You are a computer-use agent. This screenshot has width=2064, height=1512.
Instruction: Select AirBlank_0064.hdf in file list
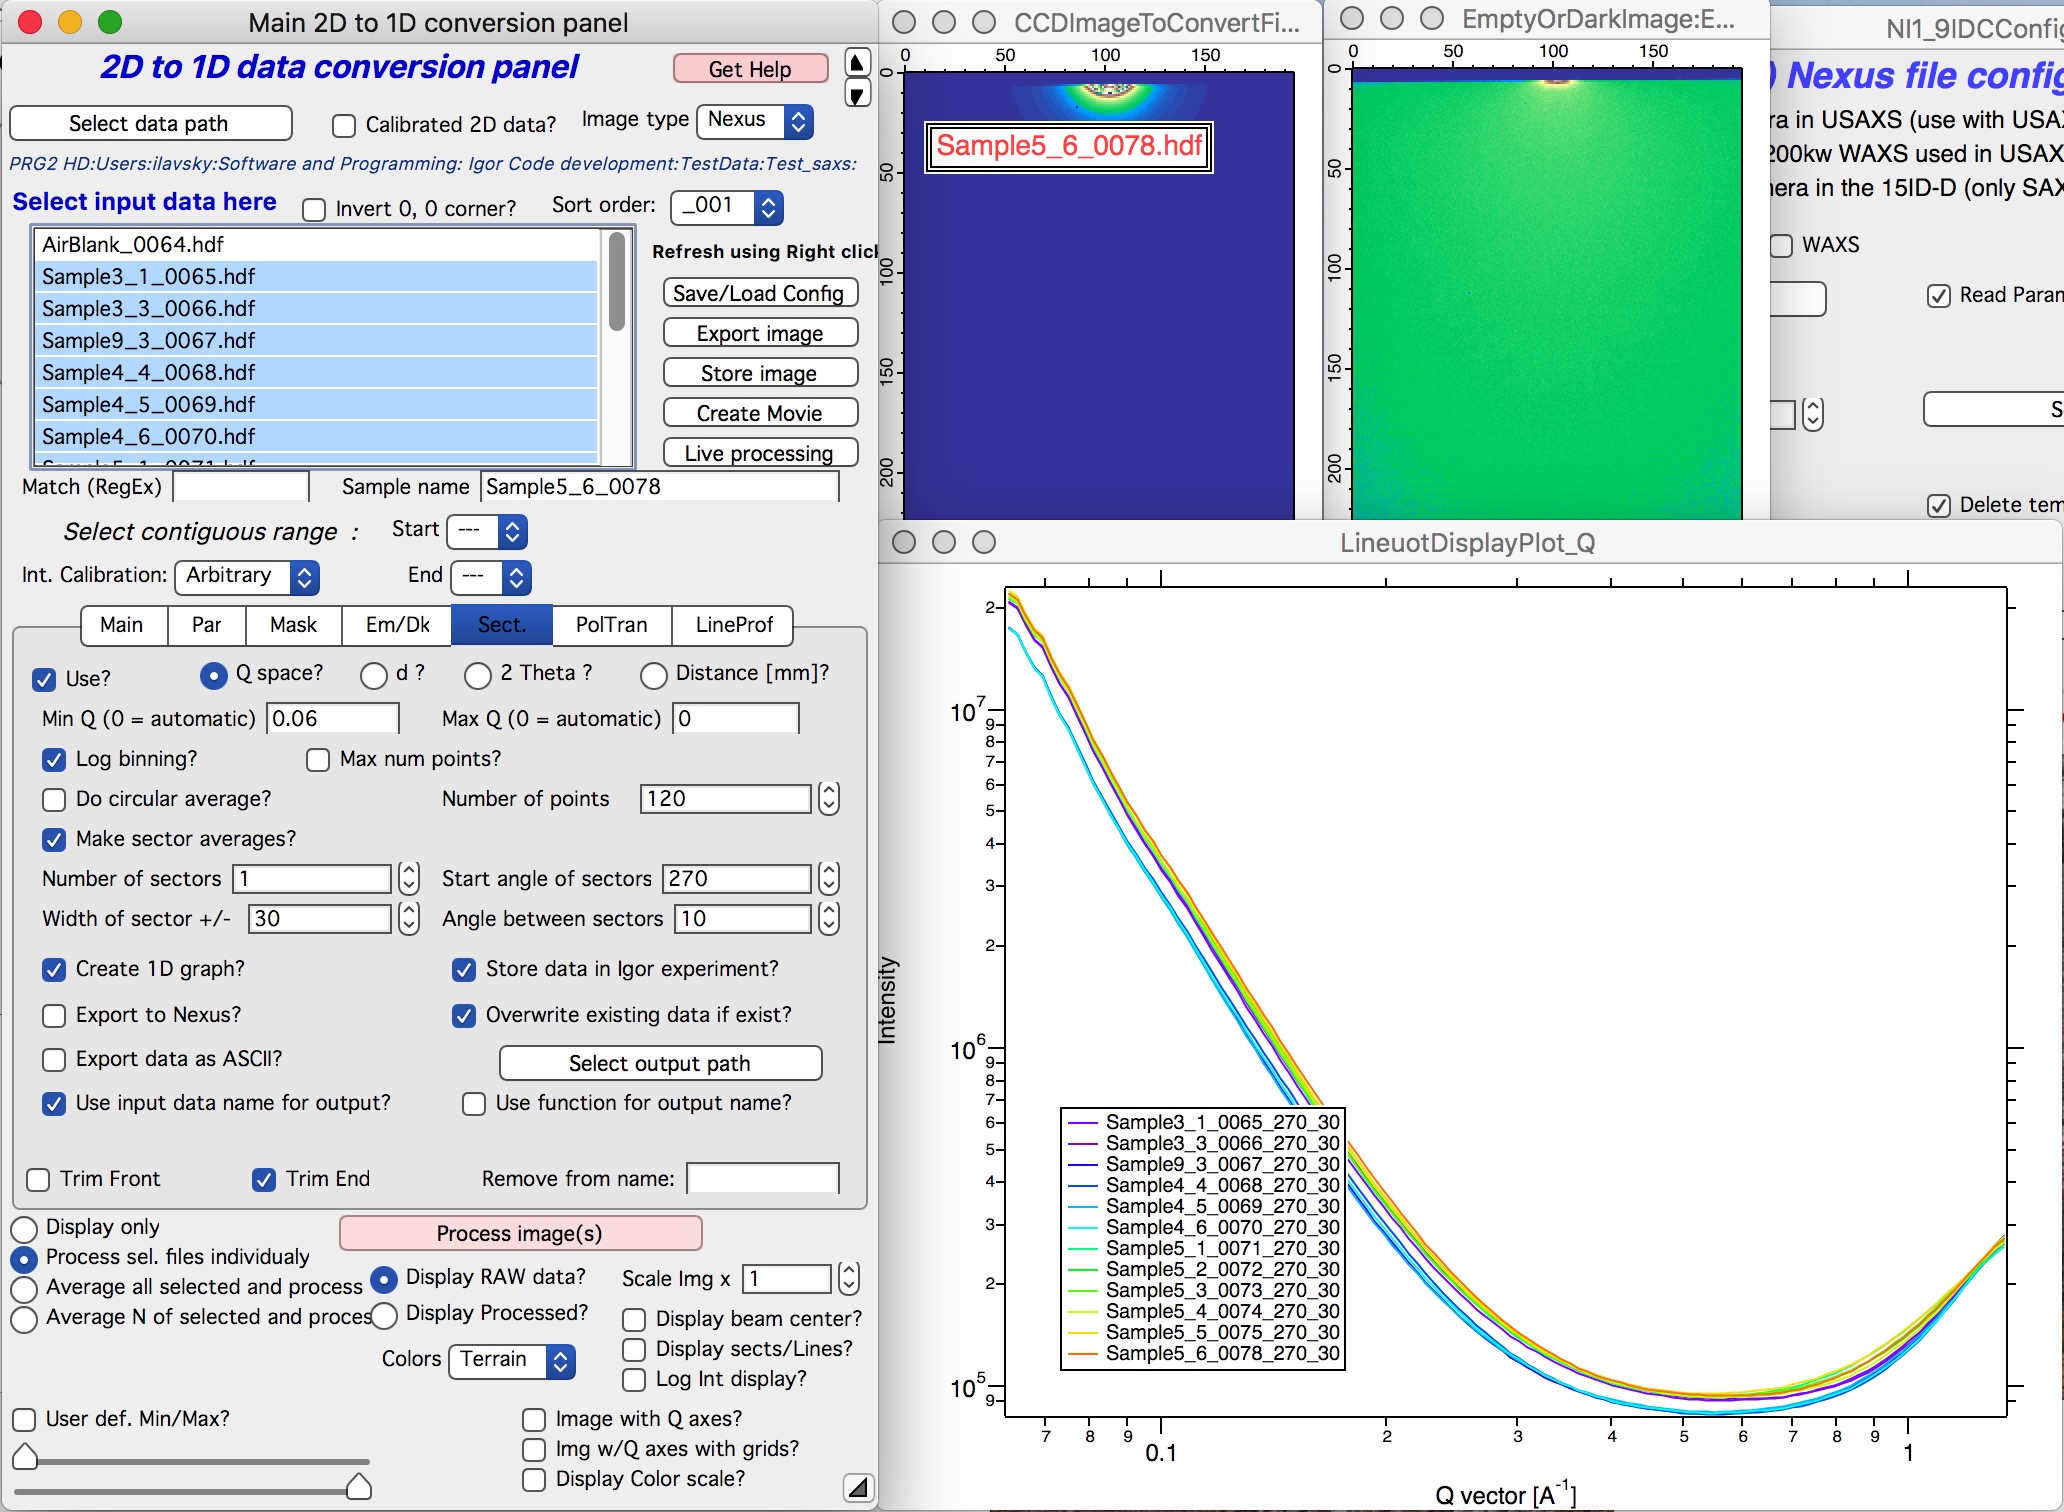point(317,245)
